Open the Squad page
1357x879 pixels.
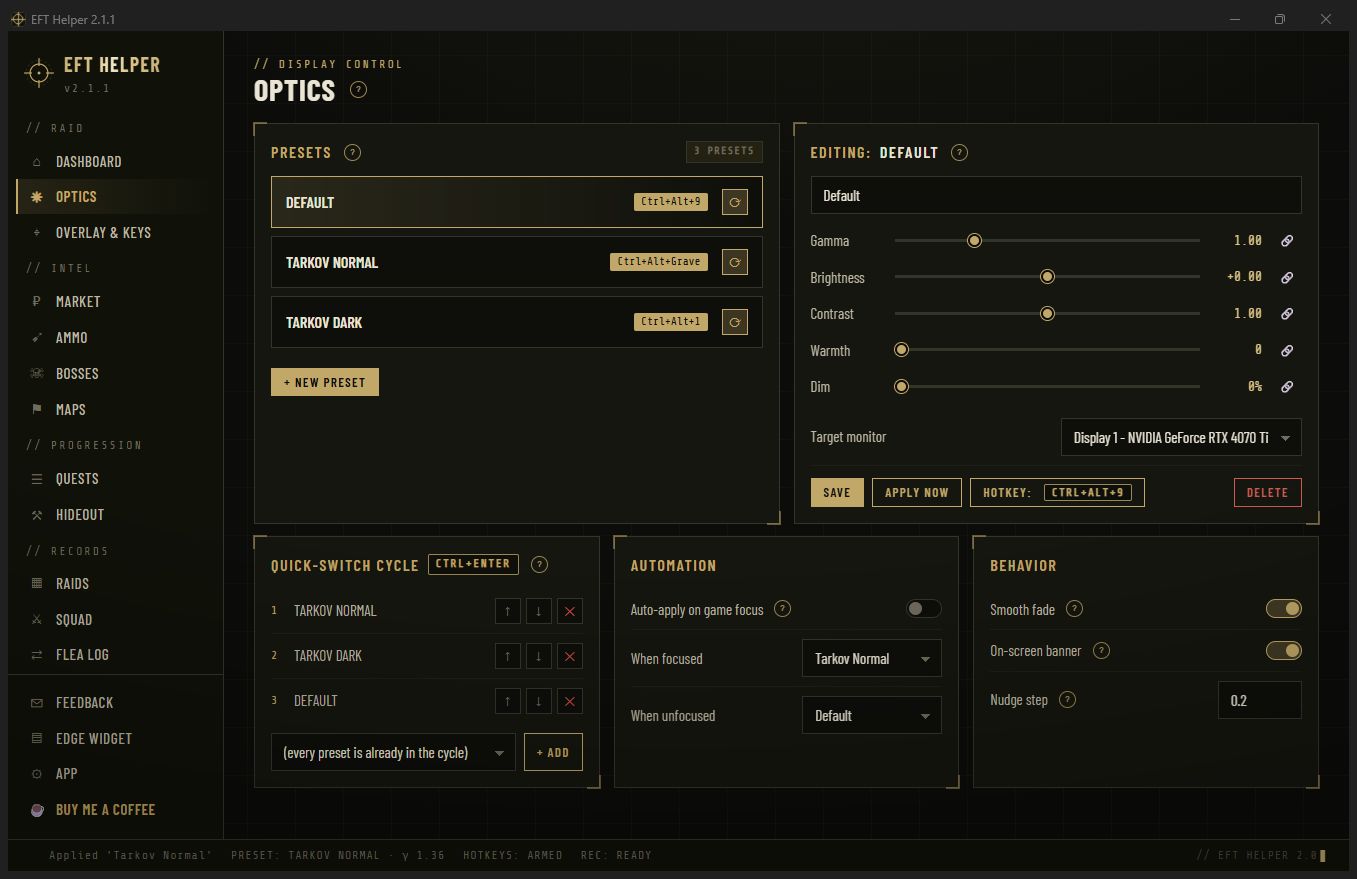[x=116, y=620]
